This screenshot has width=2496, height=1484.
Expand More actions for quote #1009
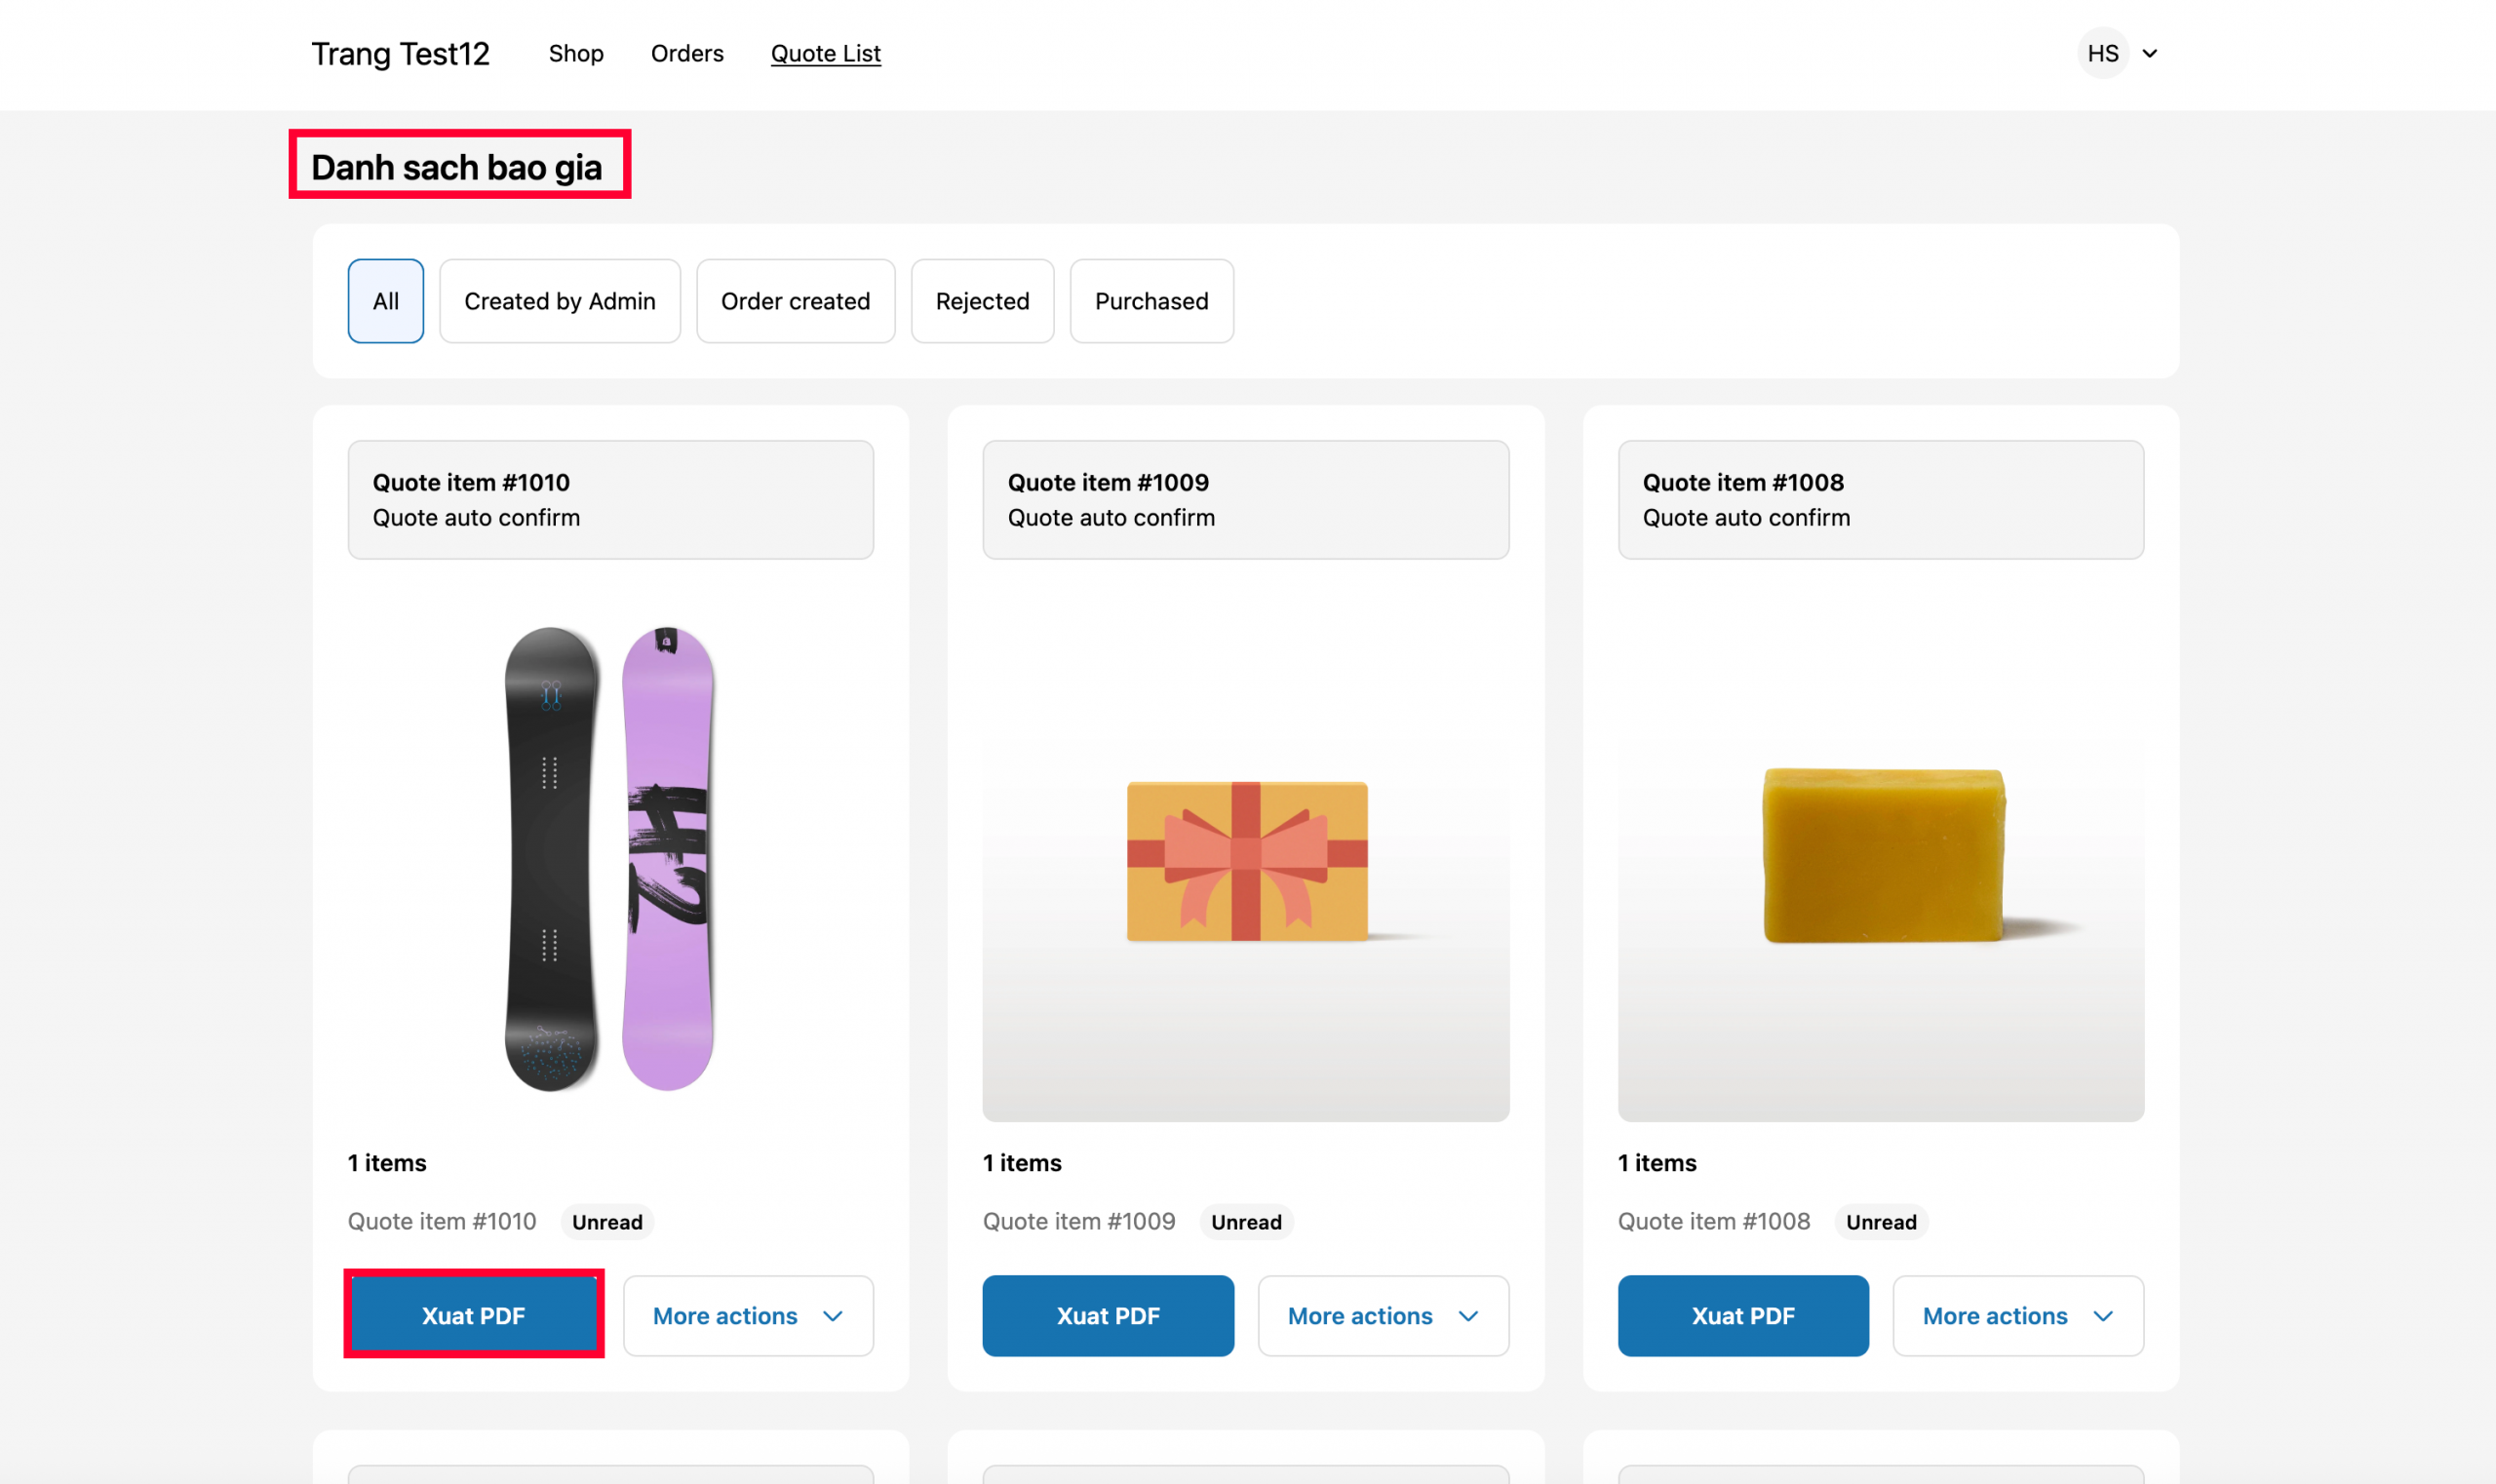coord(1383,1315)
